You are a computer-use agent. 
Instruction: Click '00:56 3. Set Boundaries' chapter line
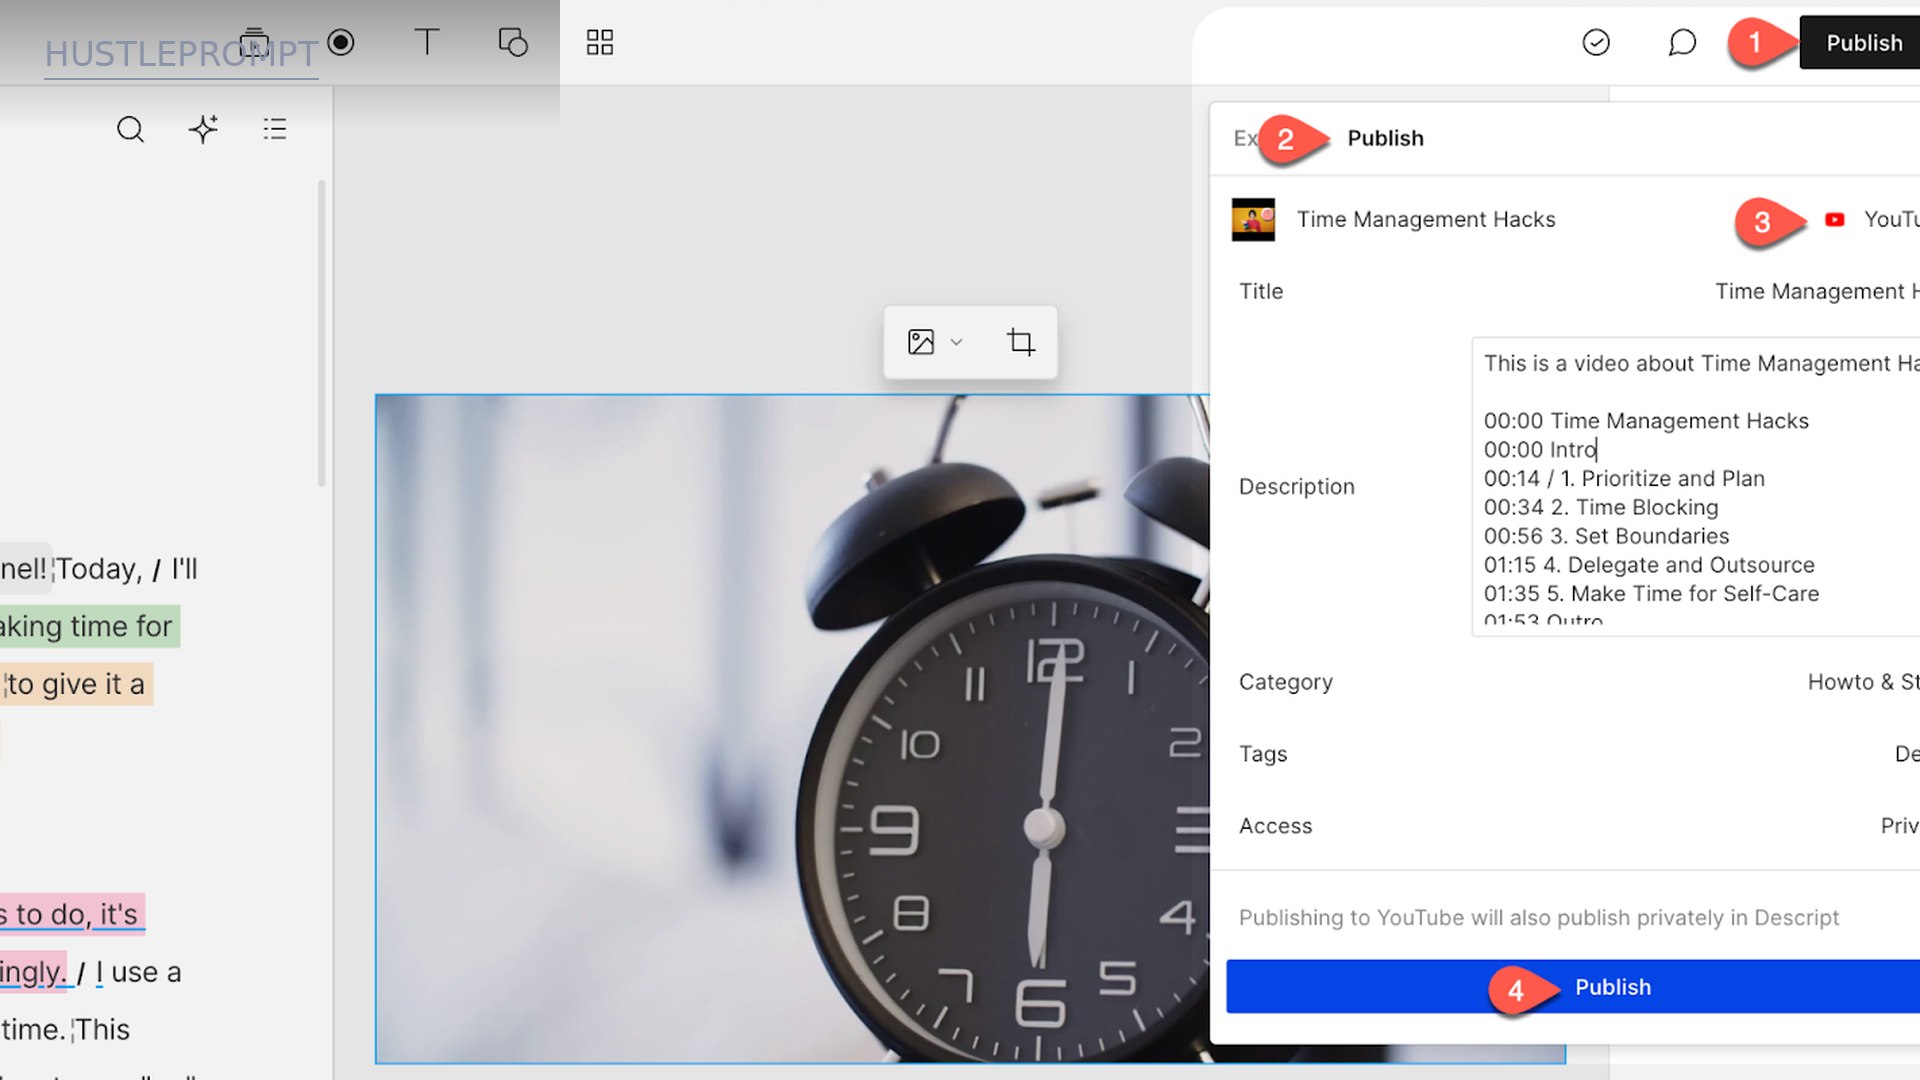tap(1606, 536)
